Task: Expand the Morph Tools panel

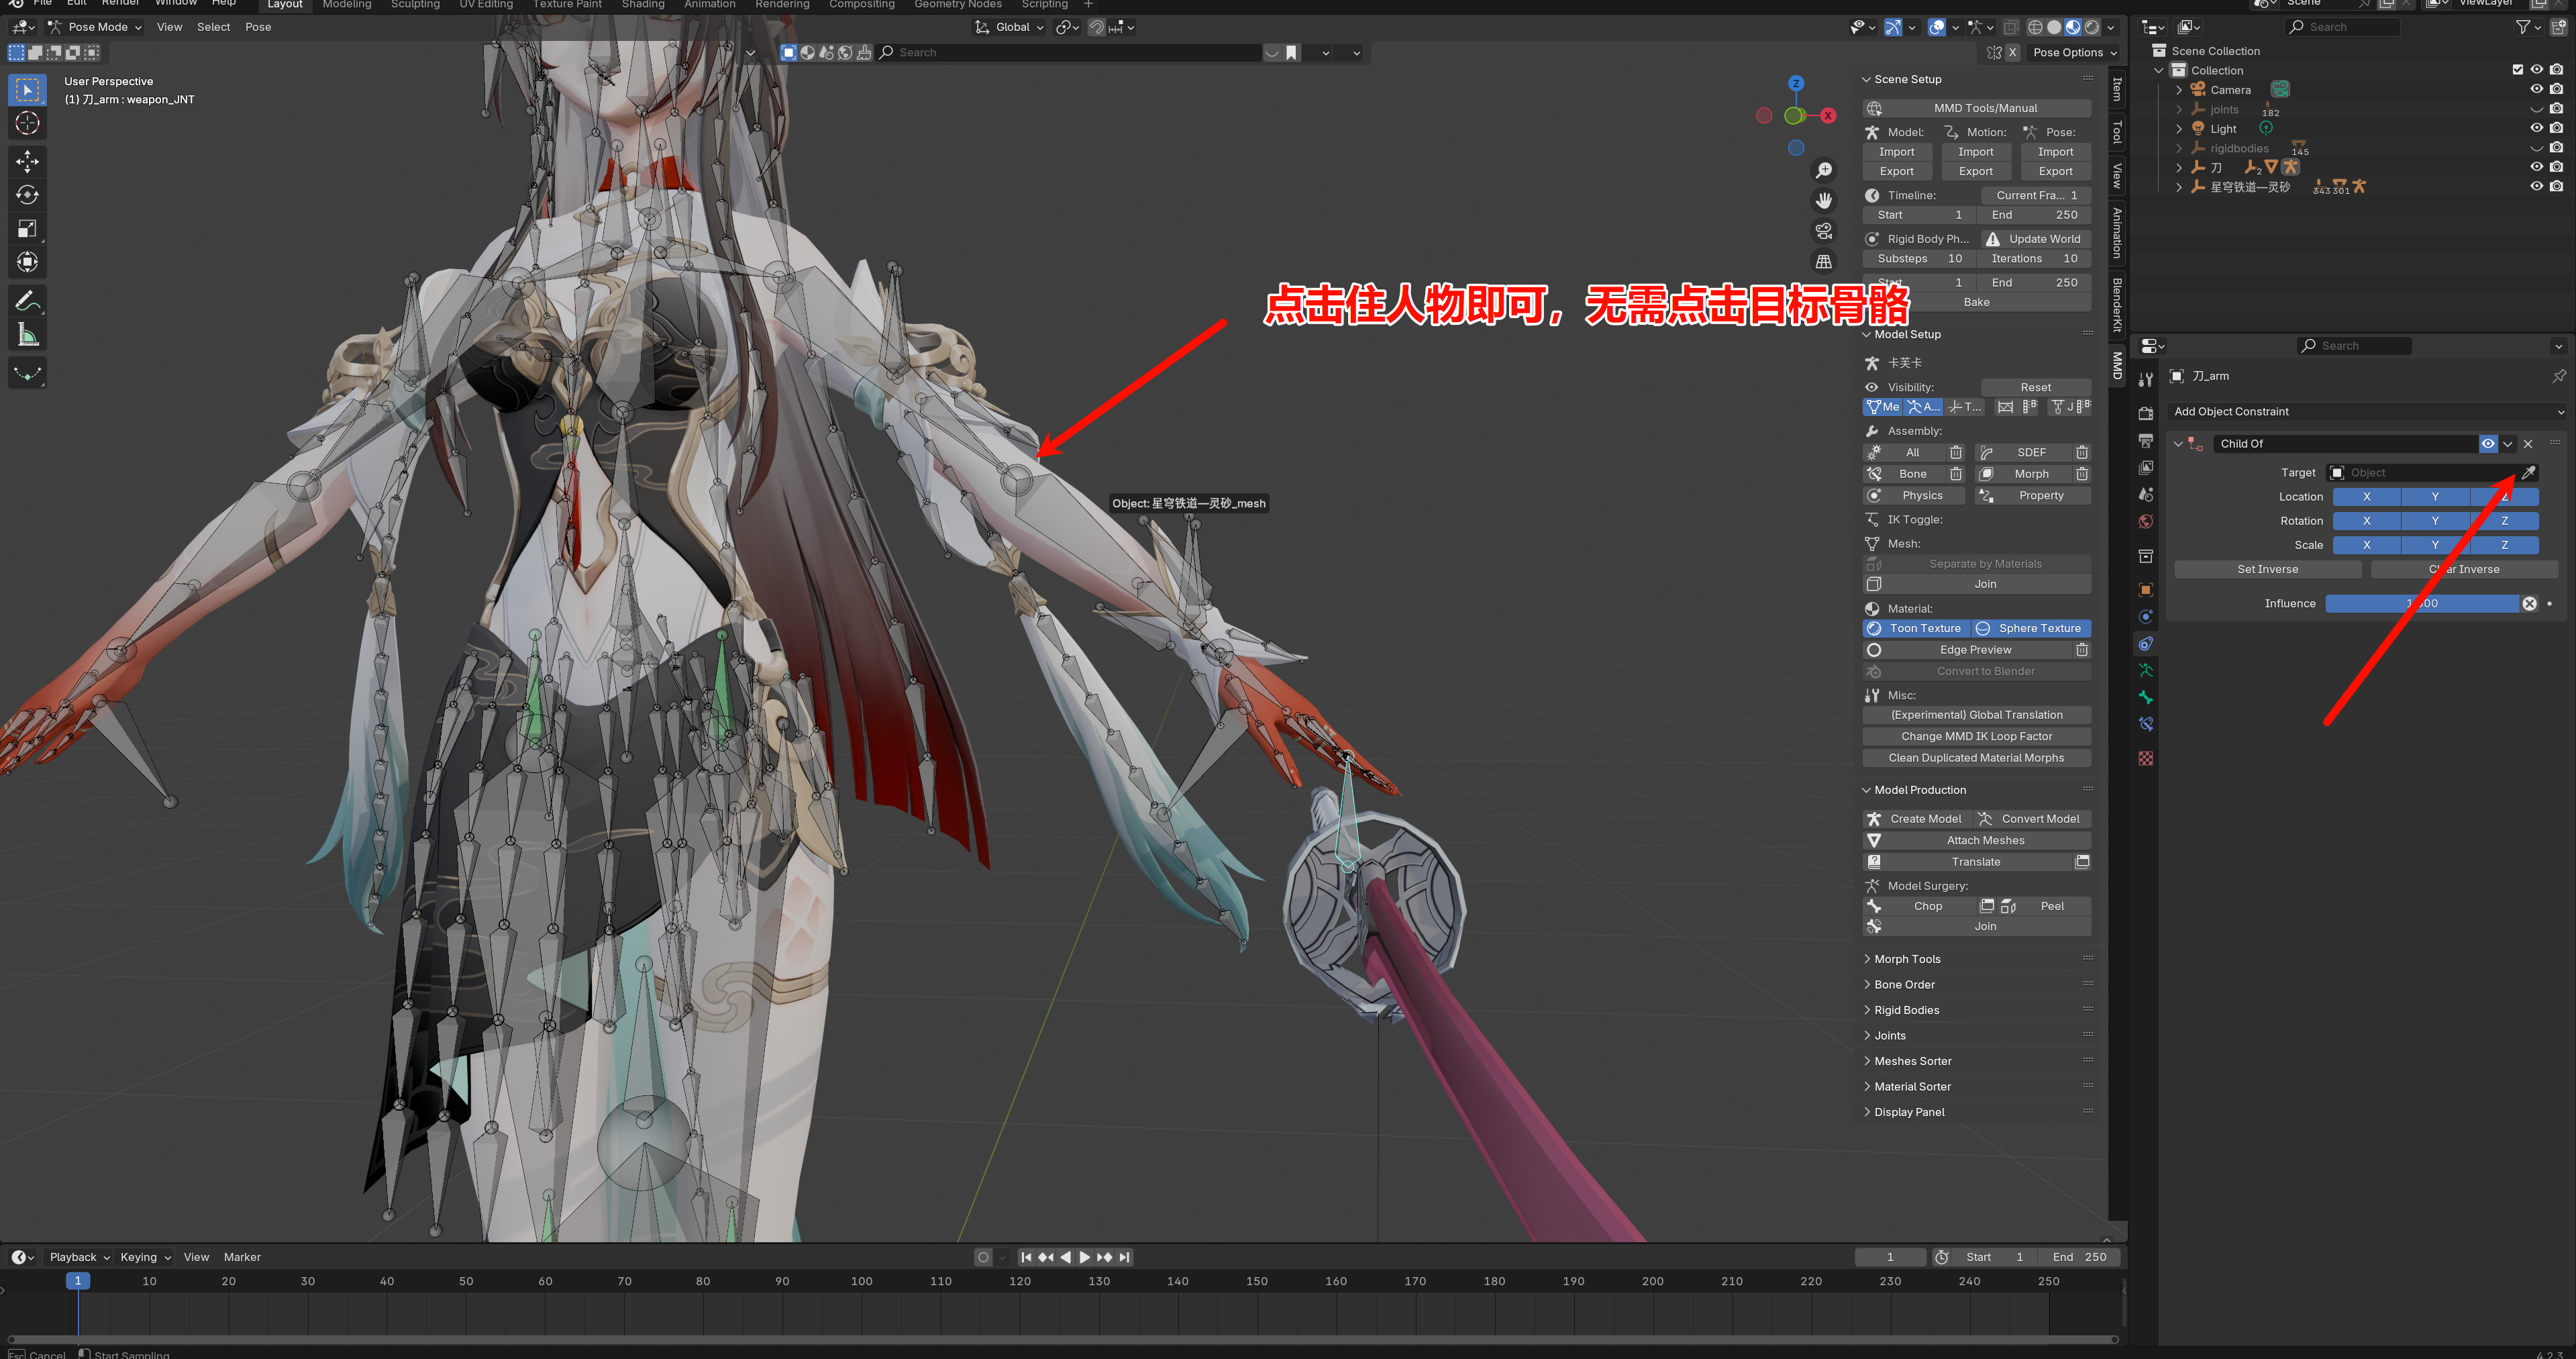Action: click(x=1906, y=959)
